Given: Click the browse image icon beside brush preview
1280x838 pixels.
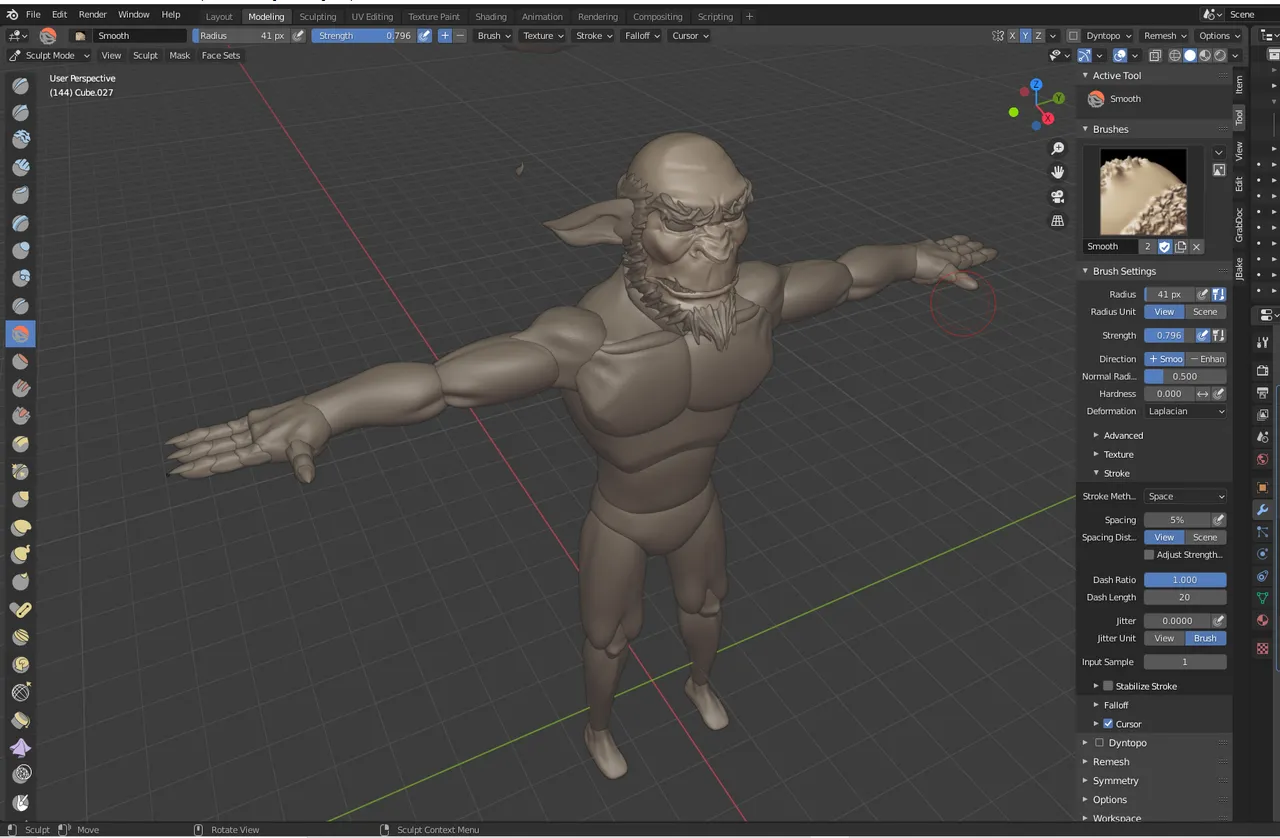Looking at the screenshot, I should click(x=1219, y=170).
